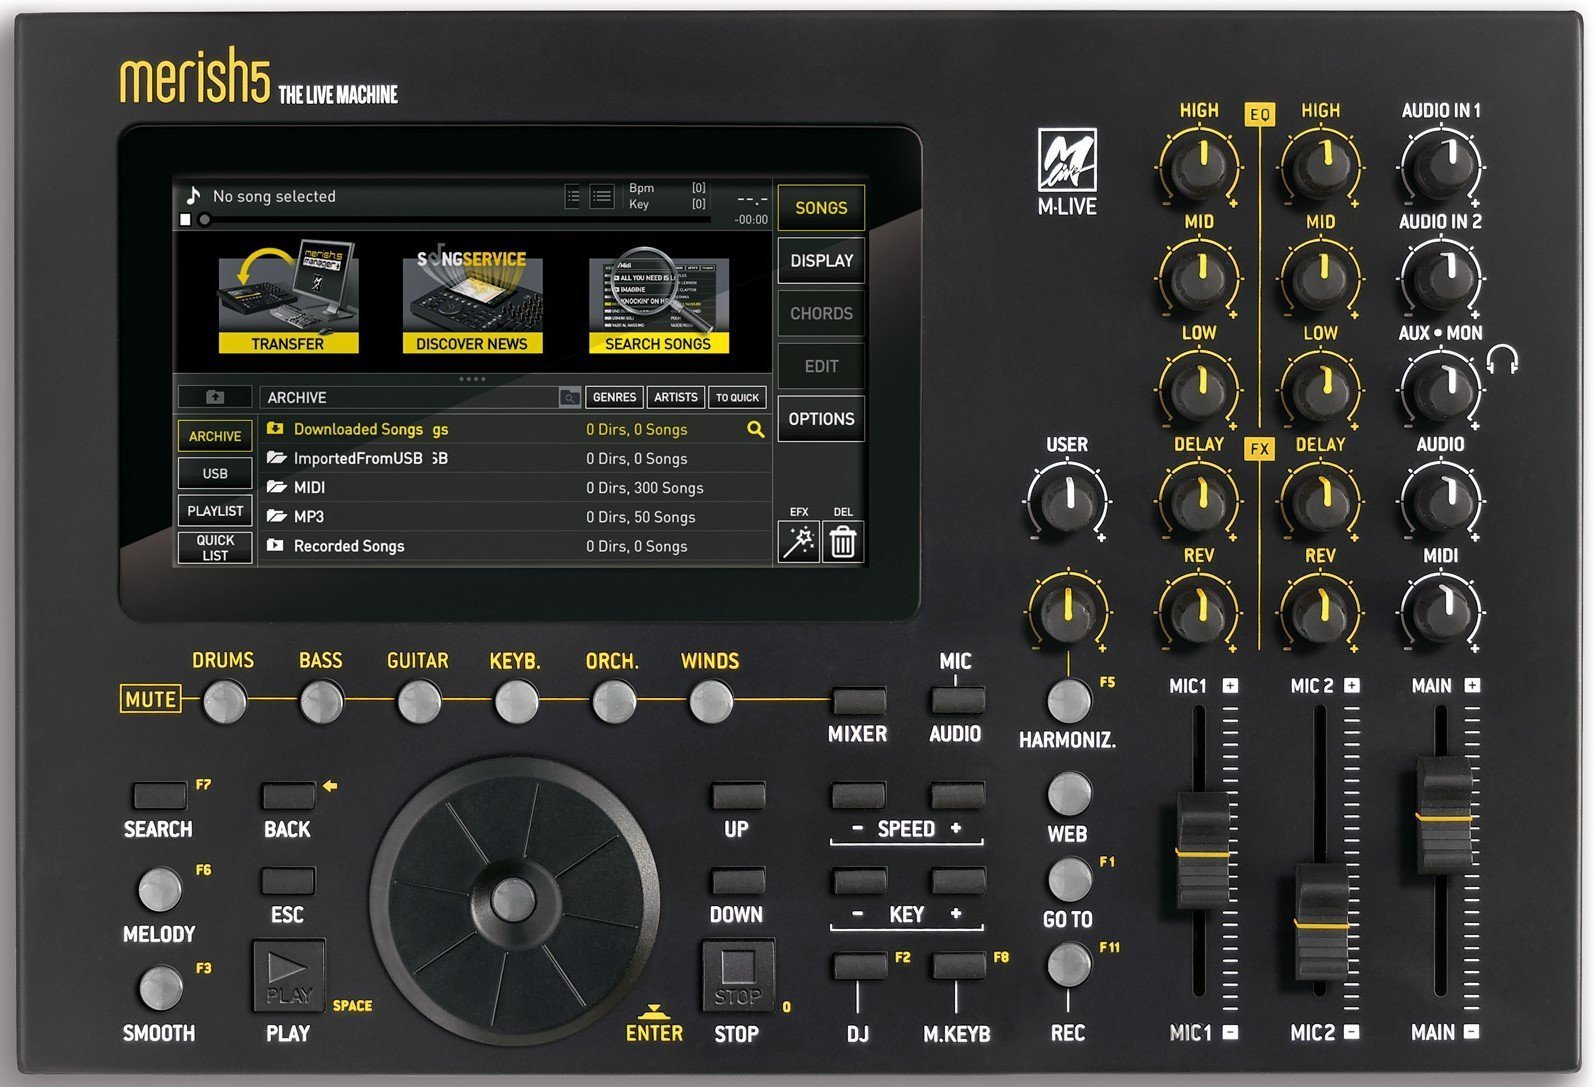Push the MAIN minus button
Screen dimensions: 1595x1087
click(x=1472, y=1032)
